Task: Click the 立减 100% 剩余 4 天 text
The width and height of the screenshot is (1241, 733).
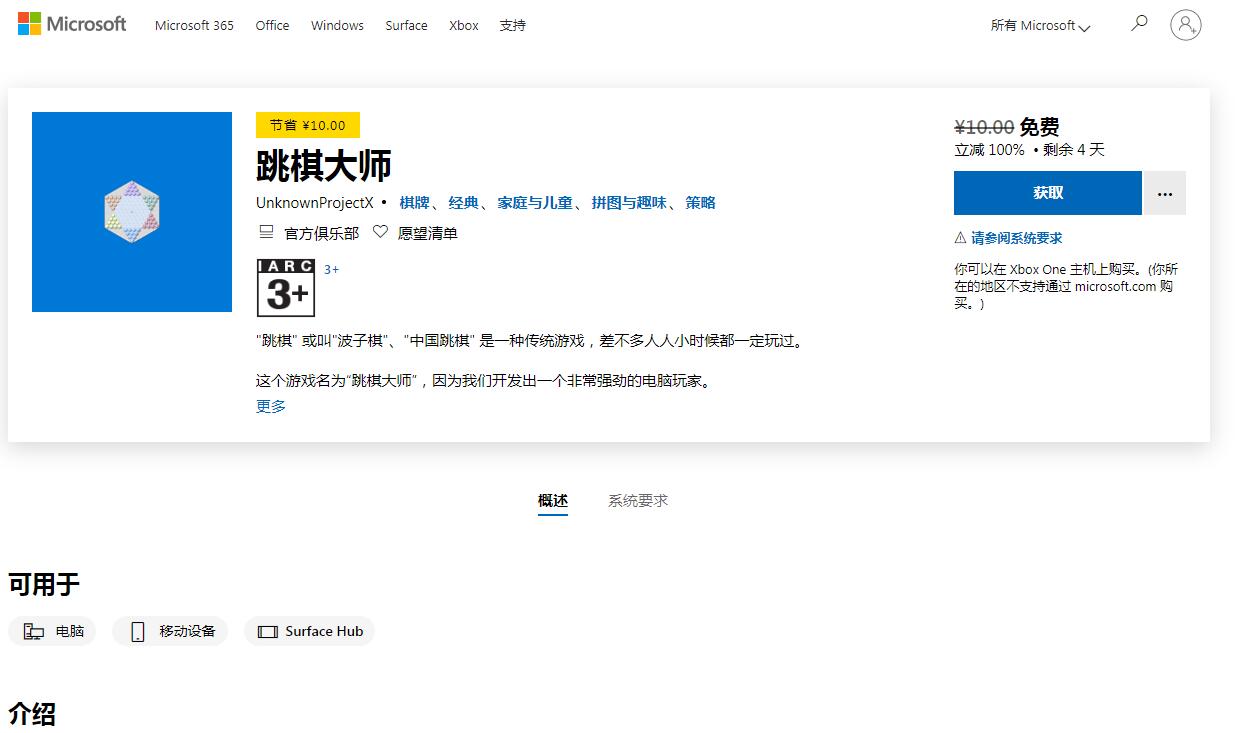Action: click(x=1029, y=150)
